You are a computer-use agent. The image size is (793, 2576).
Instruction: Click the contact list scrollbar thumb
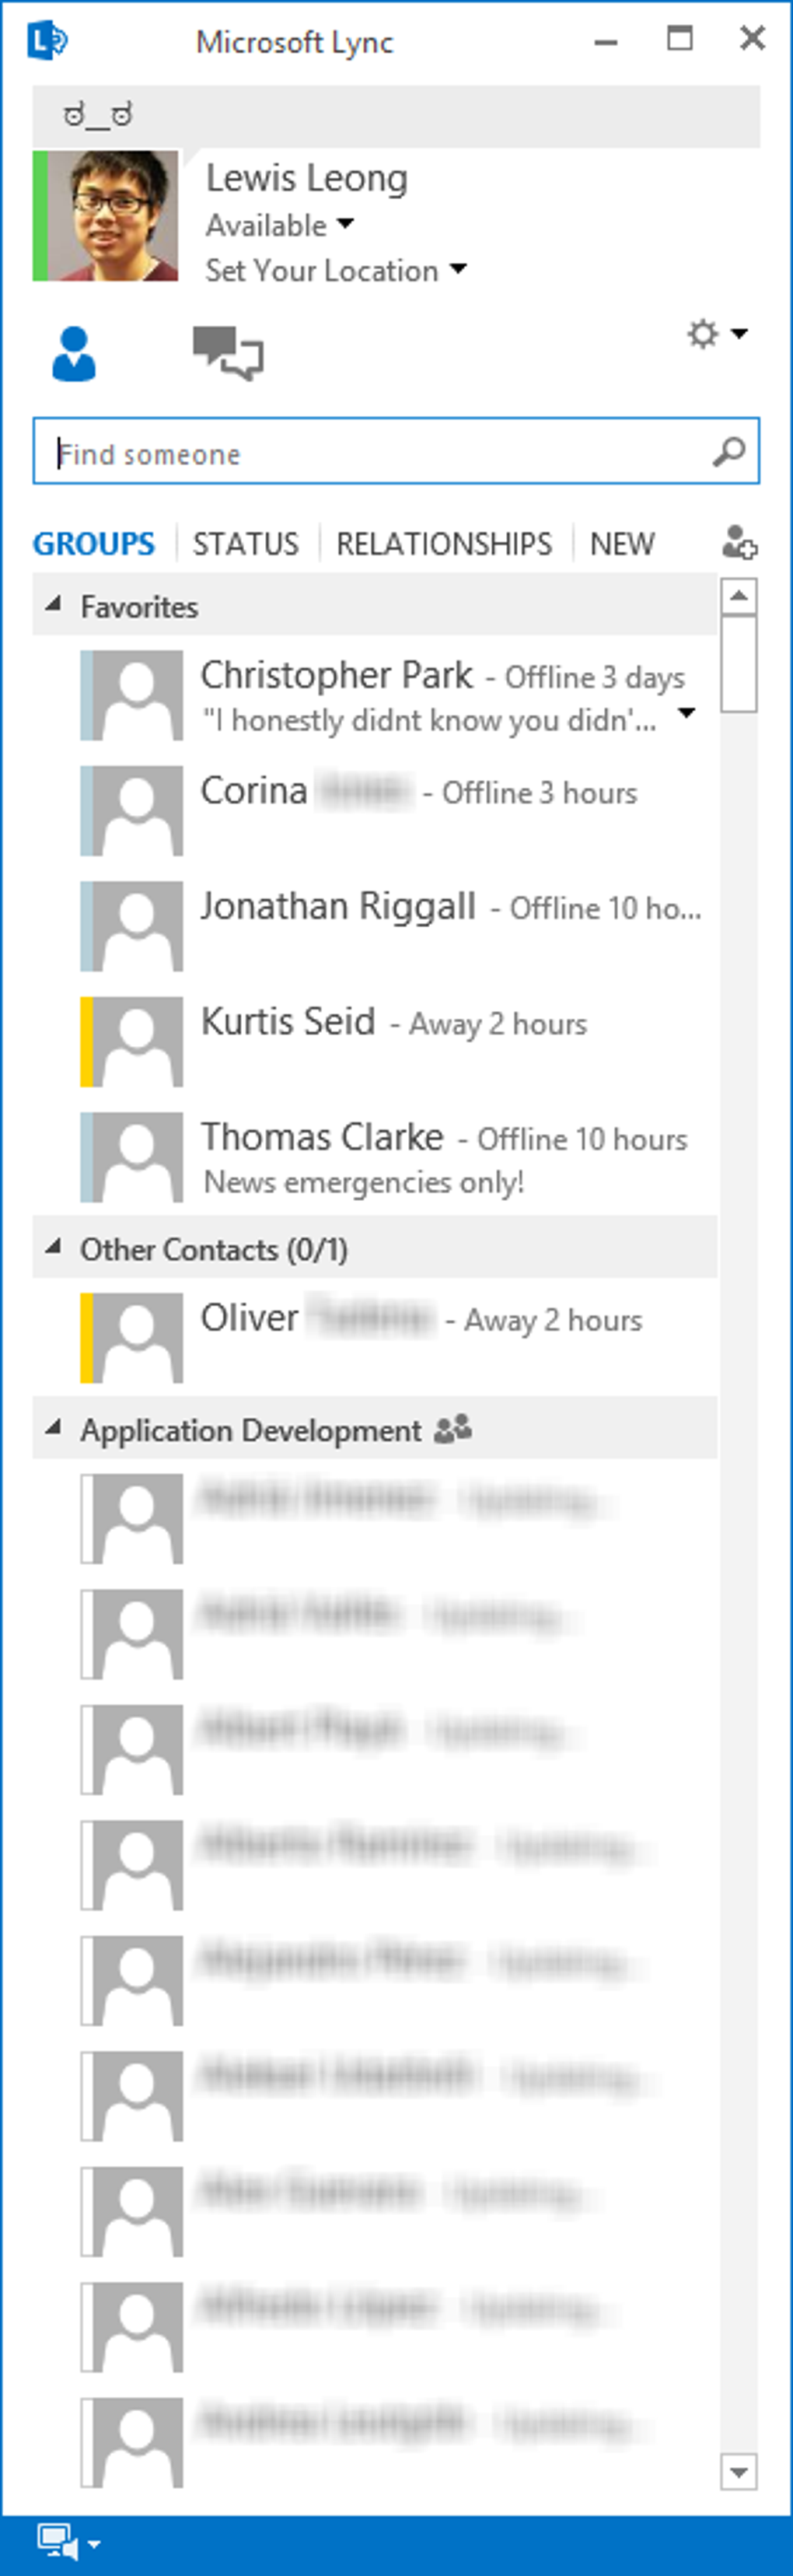(739, 664)
